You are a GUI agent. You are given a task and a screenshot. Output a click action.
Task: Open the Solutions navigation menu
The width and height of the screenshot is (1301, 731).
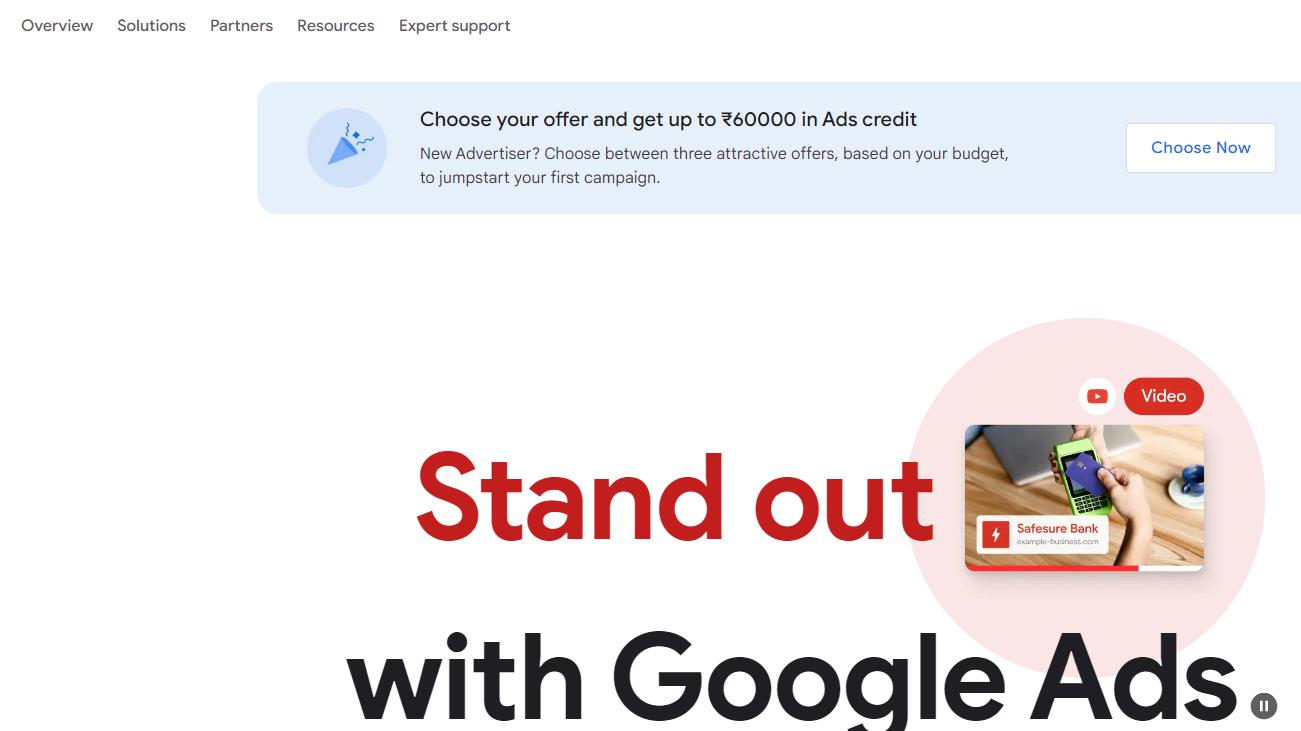(x=151, y=26)
